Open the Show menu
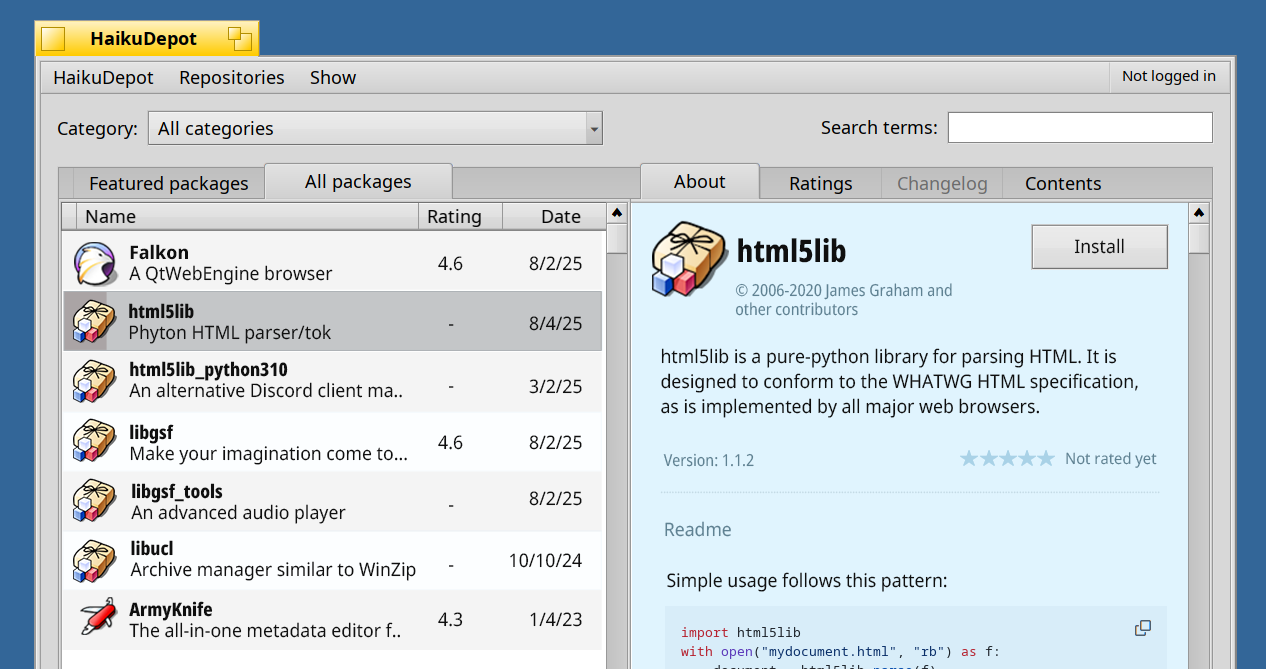This screenshot has height=669, width=1266. (333, 77)
